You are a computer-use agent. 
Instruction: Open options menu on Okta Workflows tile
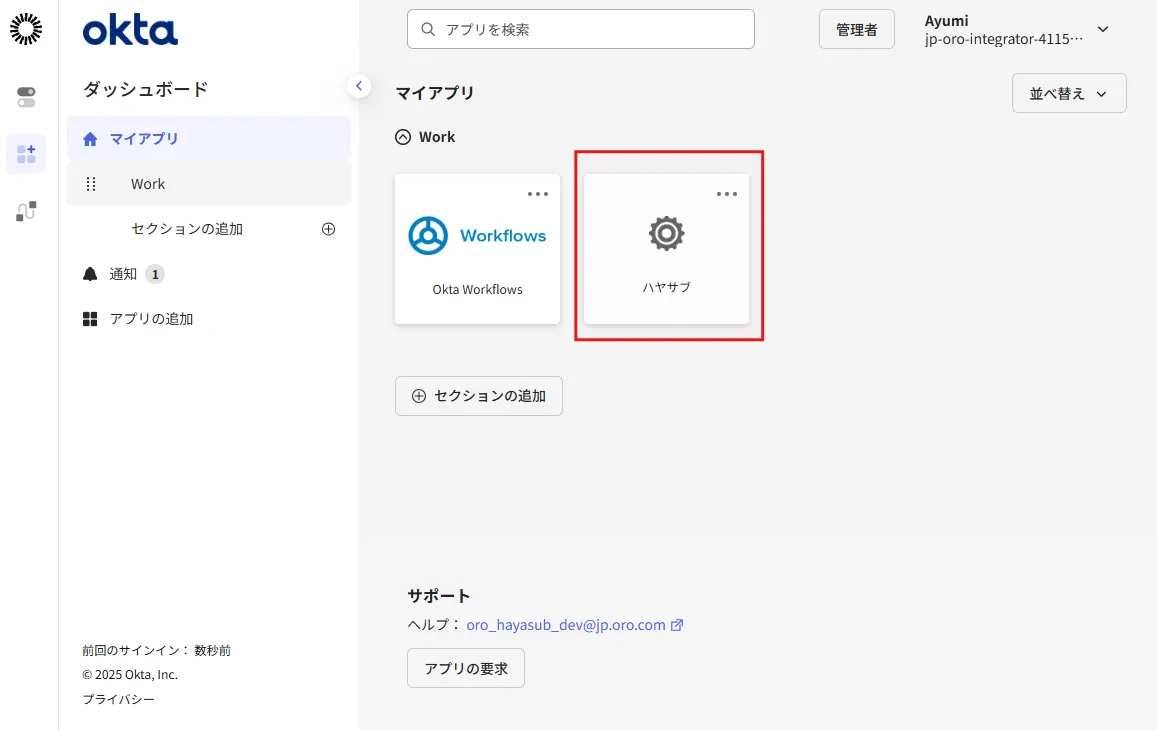(538, 194)
